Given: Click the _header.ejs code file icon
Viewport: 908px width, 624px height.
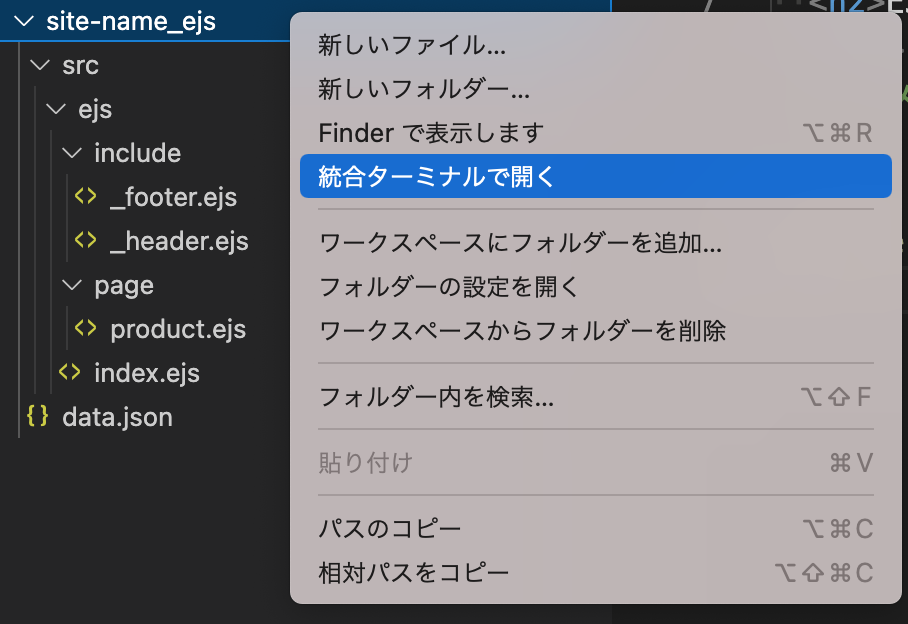Looking at the screenshot, I should click(x=86, y=241).
